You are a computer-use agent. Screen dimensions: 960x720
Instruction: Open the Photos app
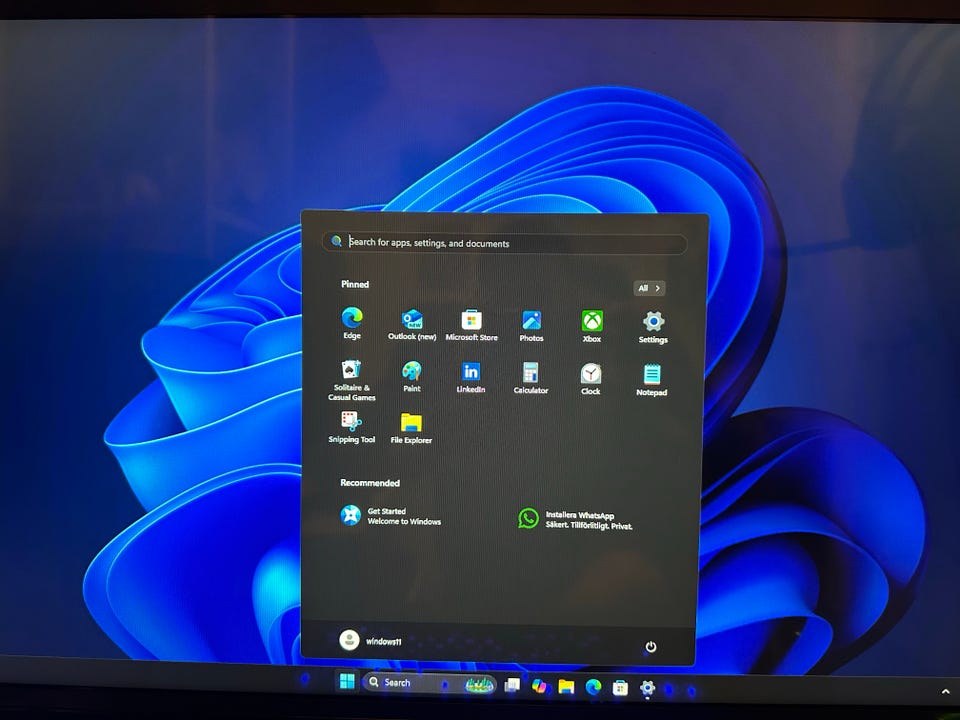(531, 326)
